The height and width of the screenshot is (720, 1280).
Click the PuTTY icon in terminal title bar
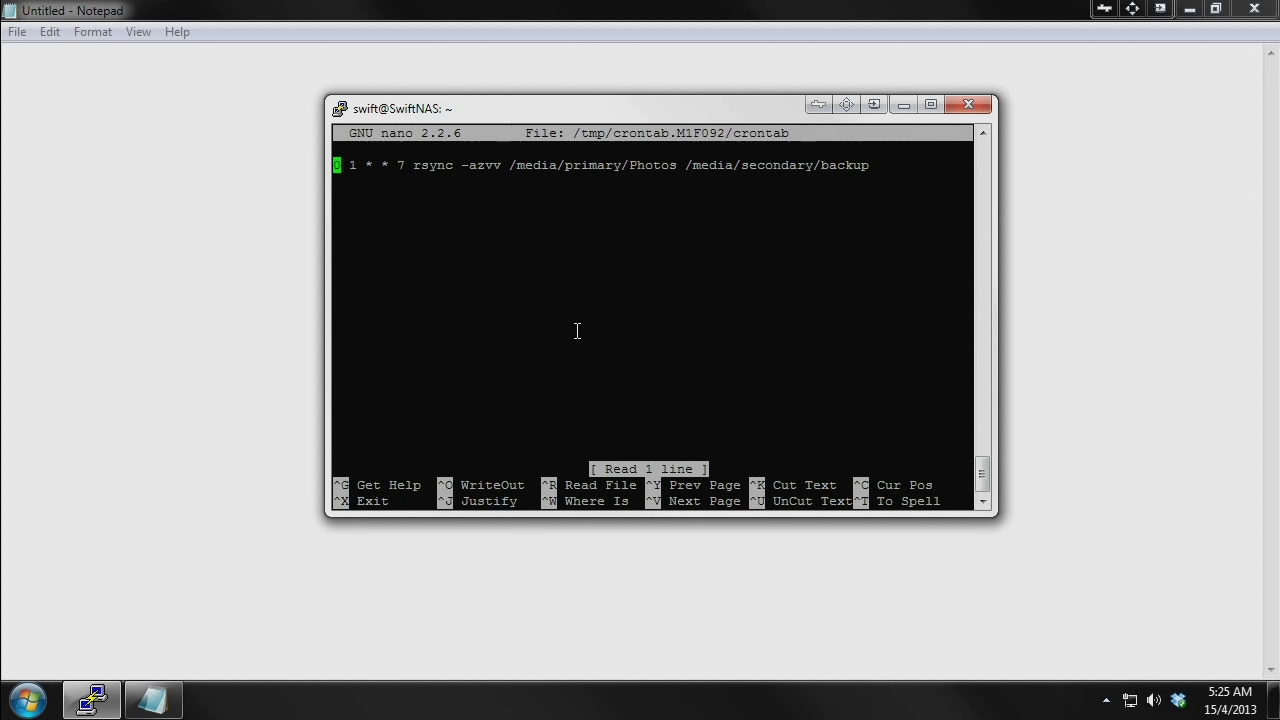tap(340, 108)
